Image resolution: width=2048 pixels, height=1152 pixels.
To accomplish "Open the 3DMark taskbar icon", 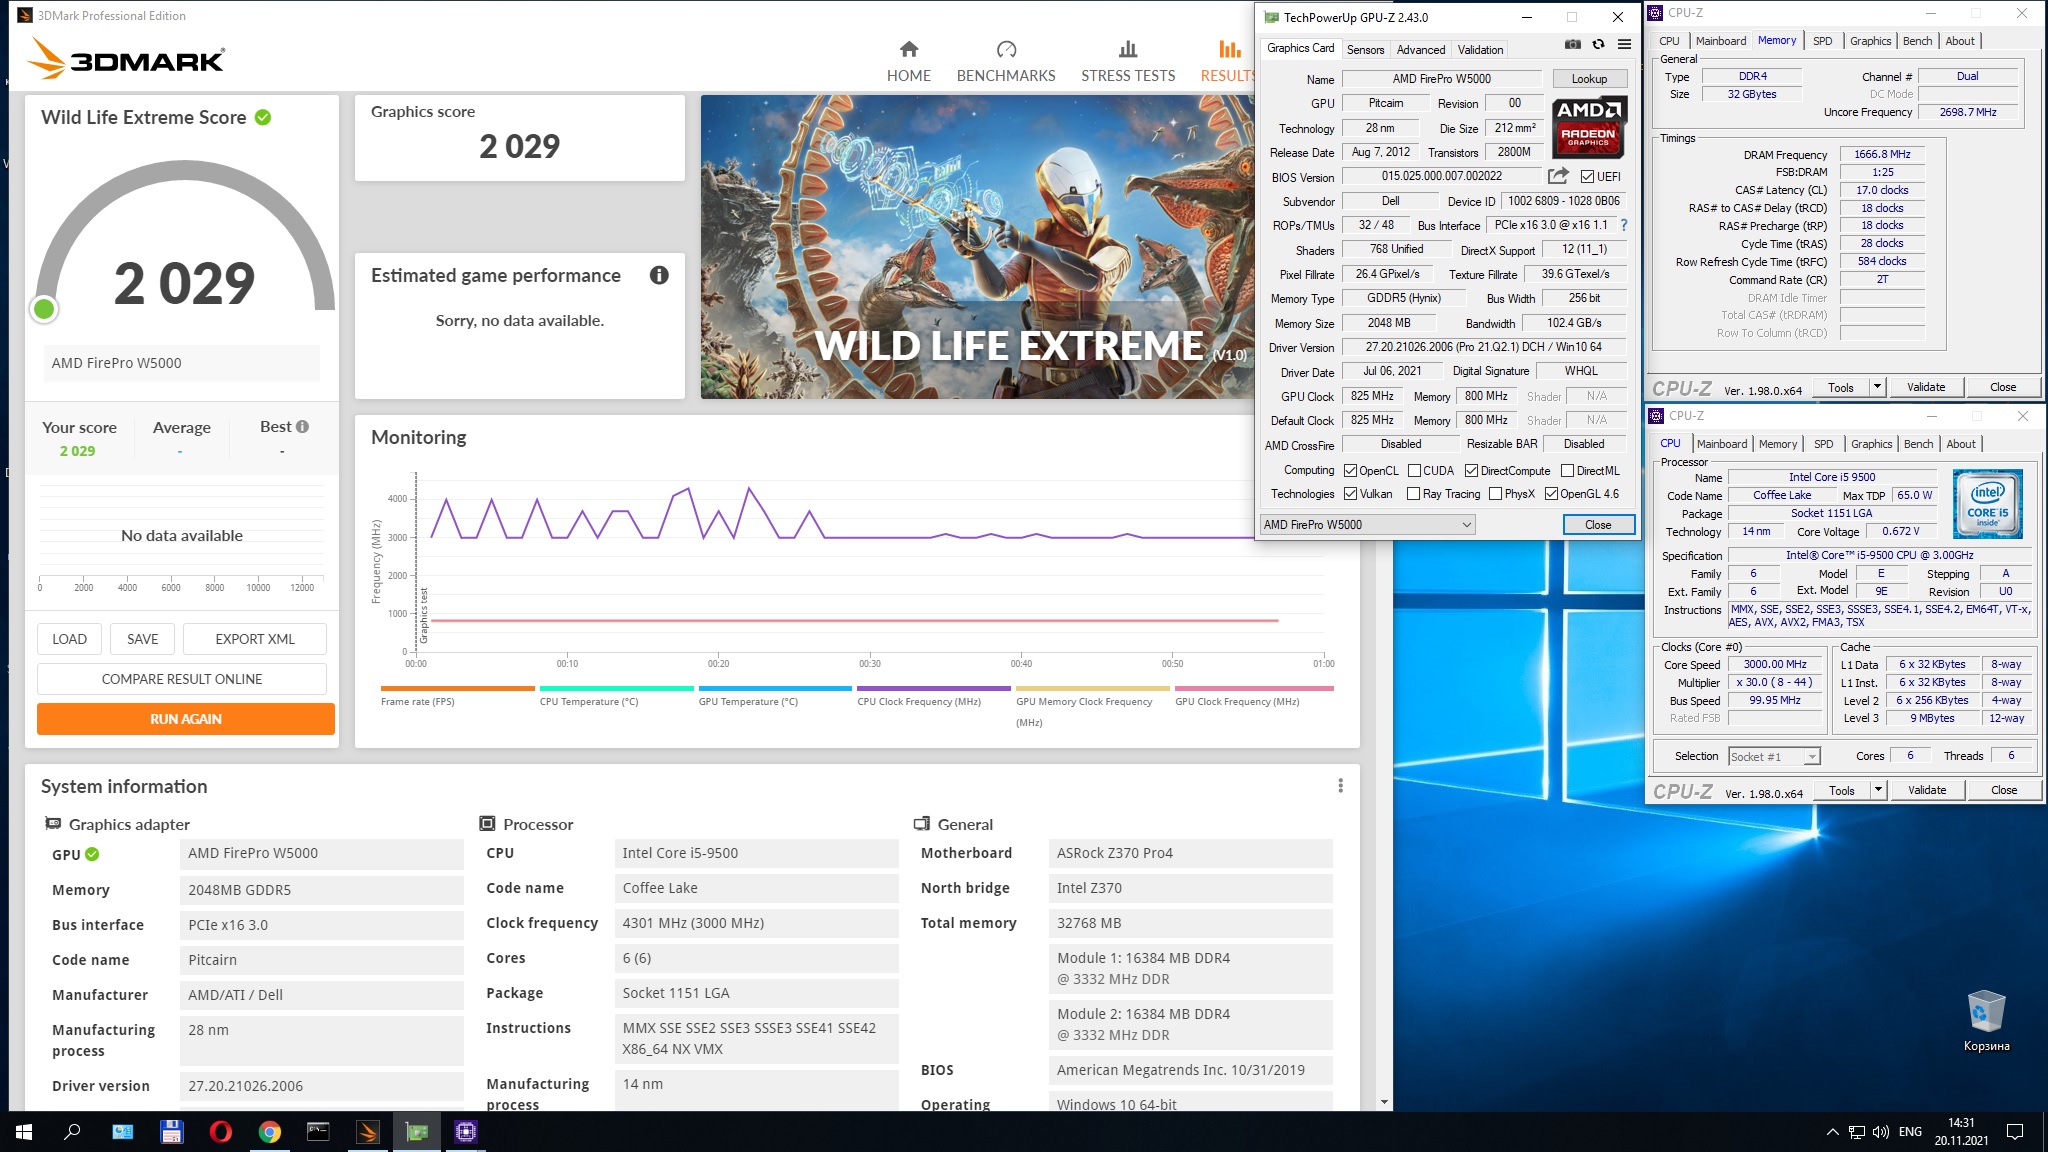I will click(x=367, y=1132).
